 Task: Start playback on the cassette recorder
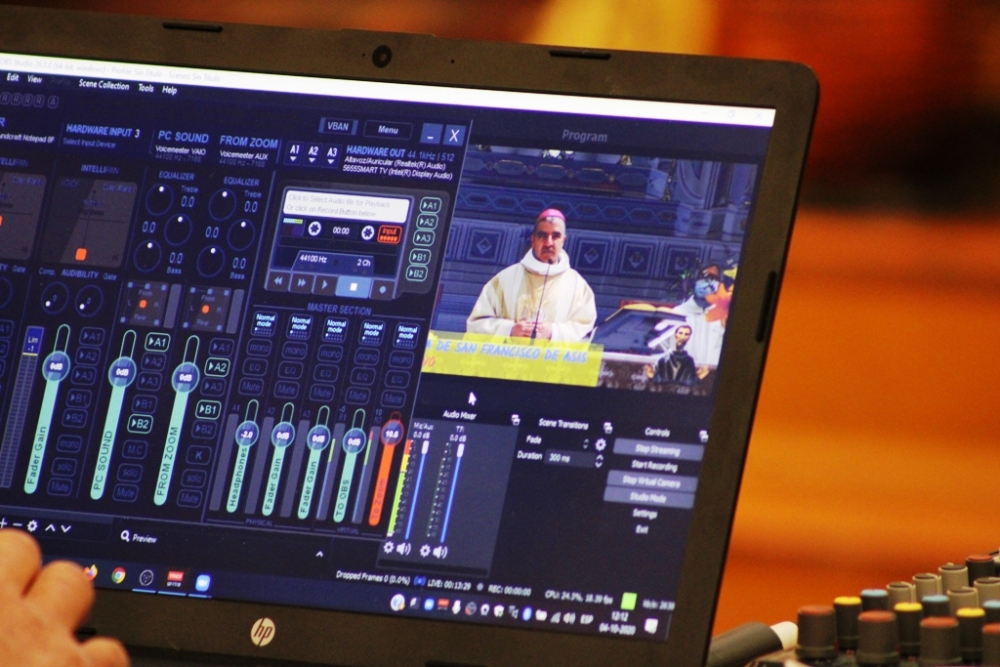coord(325,285)
